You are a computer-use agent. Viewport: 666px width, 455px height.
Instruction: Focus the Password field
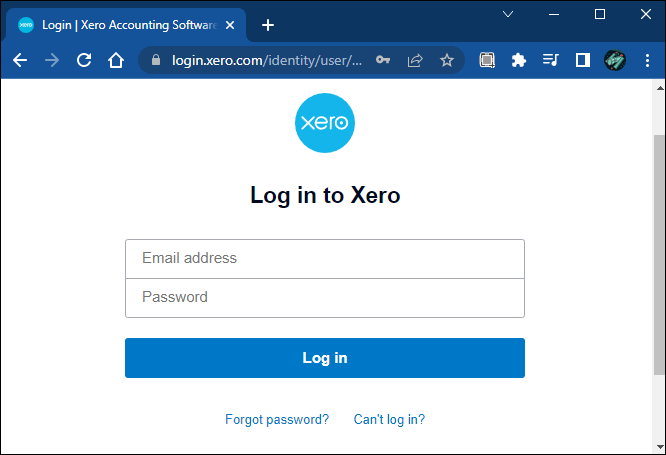coord(325,298)
